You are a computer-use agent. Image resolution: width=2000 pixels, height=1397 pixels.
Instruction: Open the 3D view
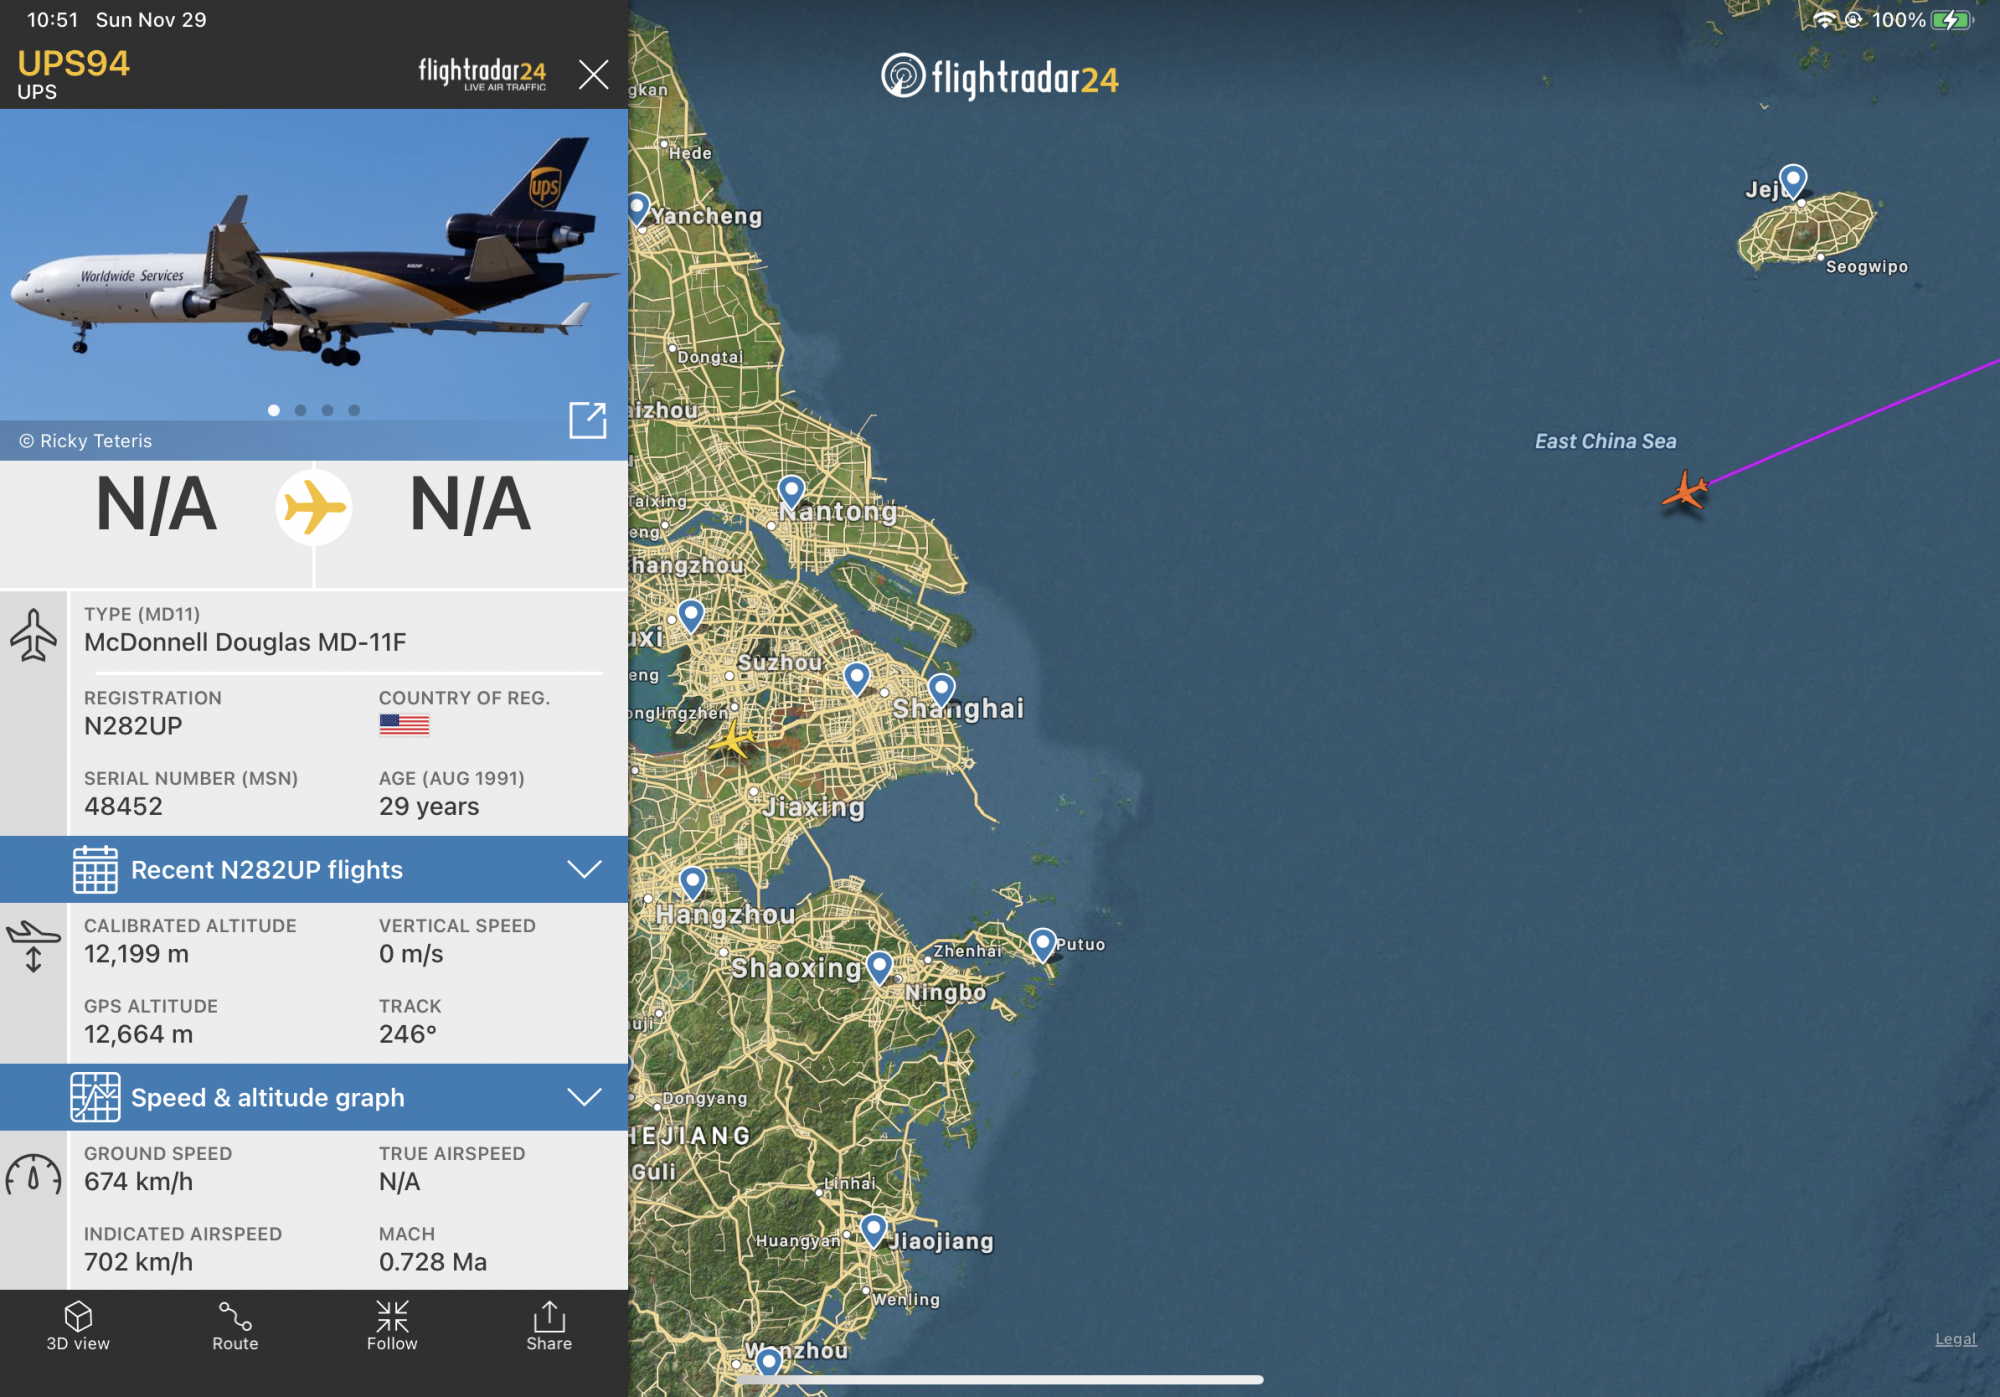click(78, 1326)
